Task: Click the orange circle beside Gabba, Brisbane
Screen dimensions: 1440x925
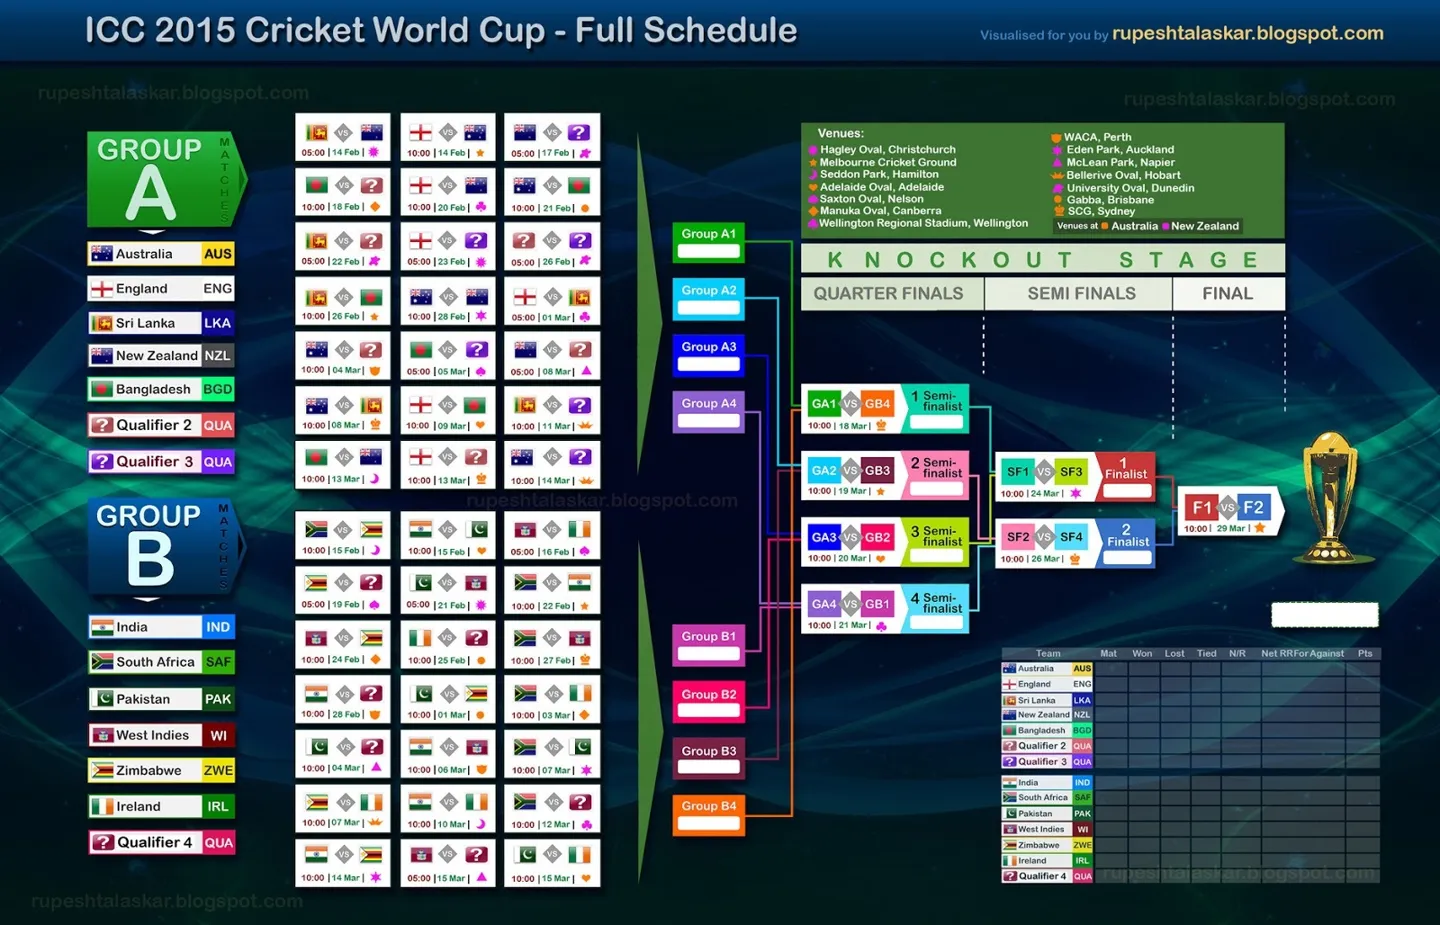Action: point(1058,200)
